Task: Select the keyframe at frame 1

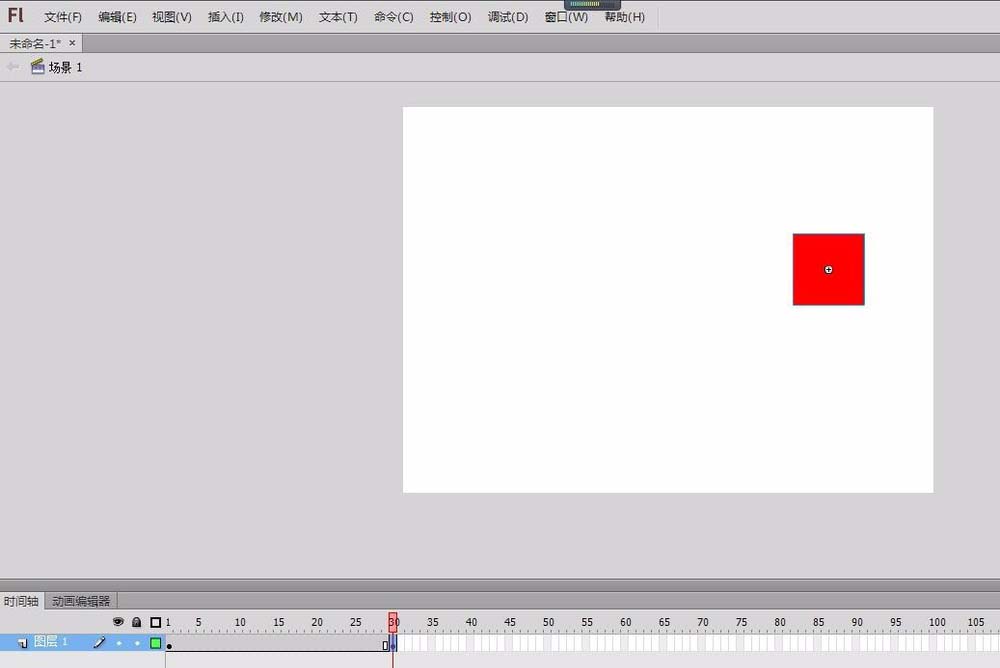Action: coord(169,644)
